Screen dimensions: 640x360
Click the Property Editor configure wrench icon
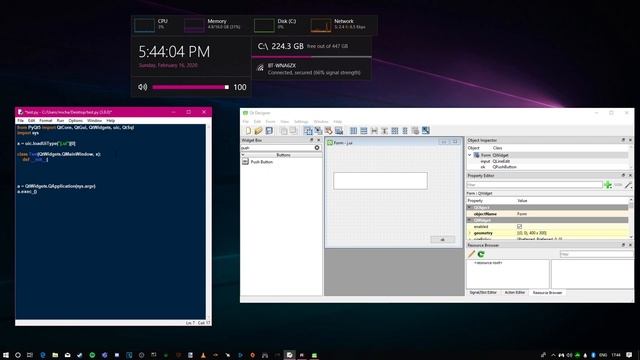point(628,185)
